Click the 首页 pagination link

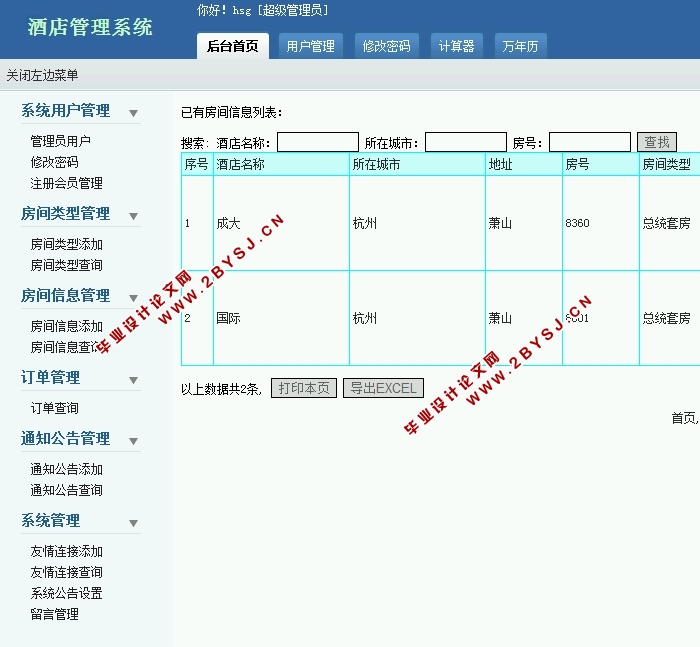coord(683,418)
